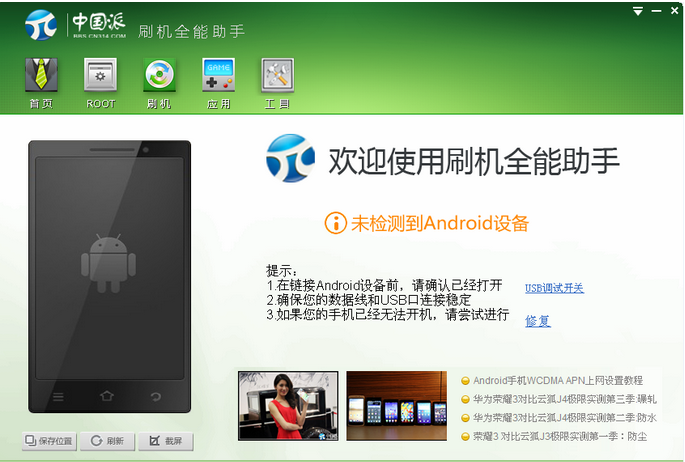Click the orange info warning icon
685x462 pixels.
335,223
